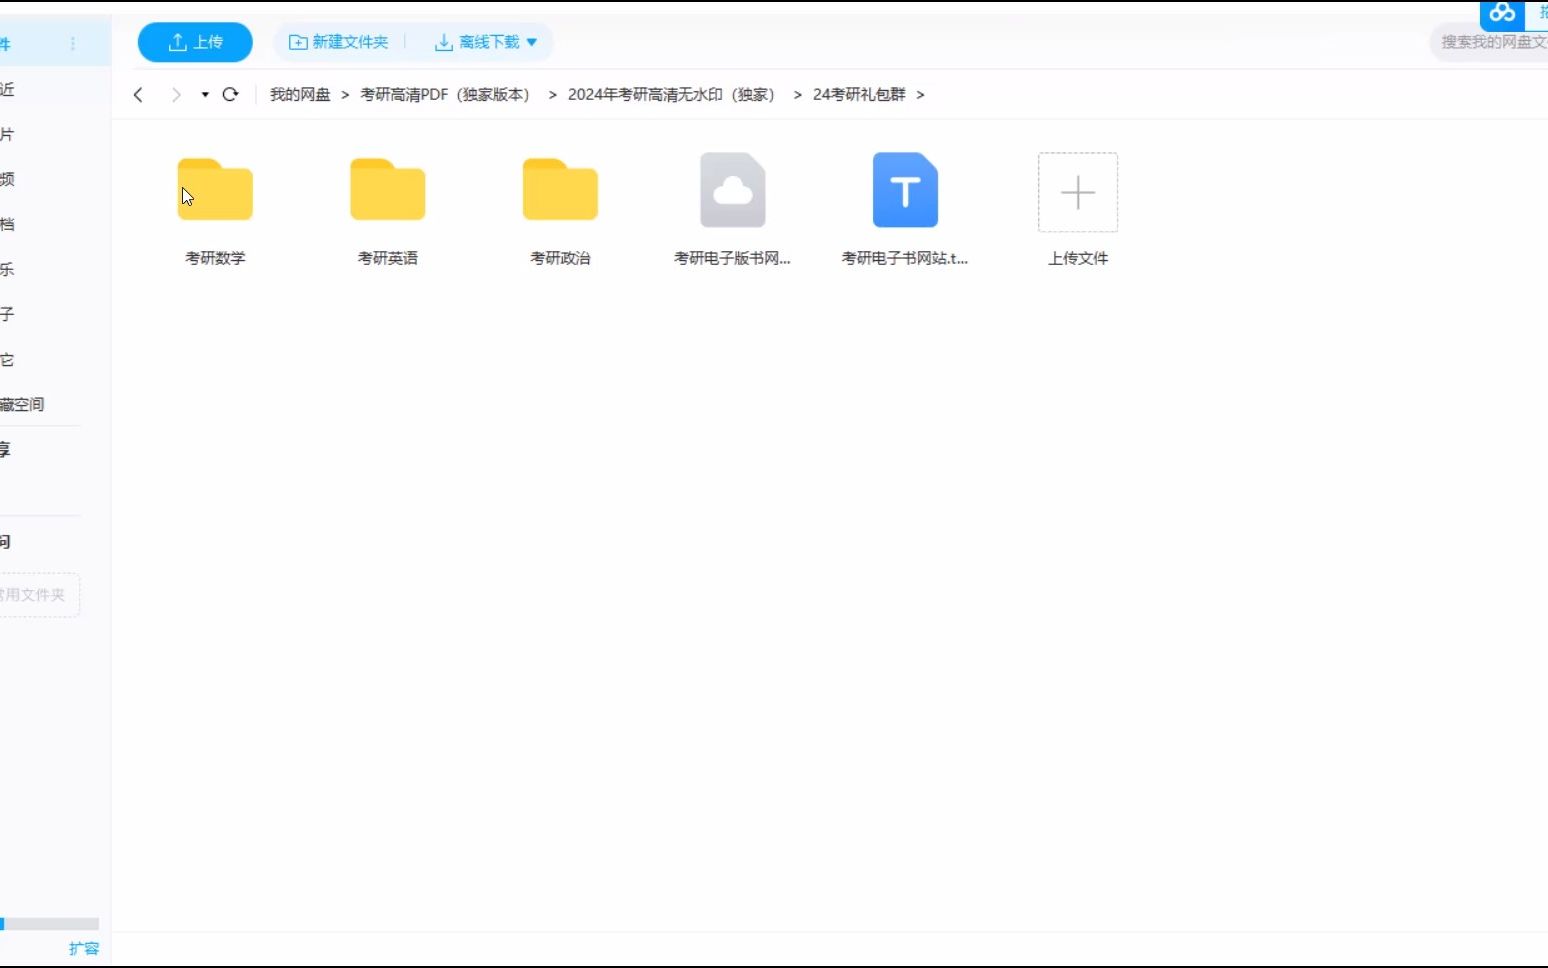Navigate to 2024年考研高清无水印 breadcrumb
This screenshot has width=1548, height=968.
click(671, 94)
